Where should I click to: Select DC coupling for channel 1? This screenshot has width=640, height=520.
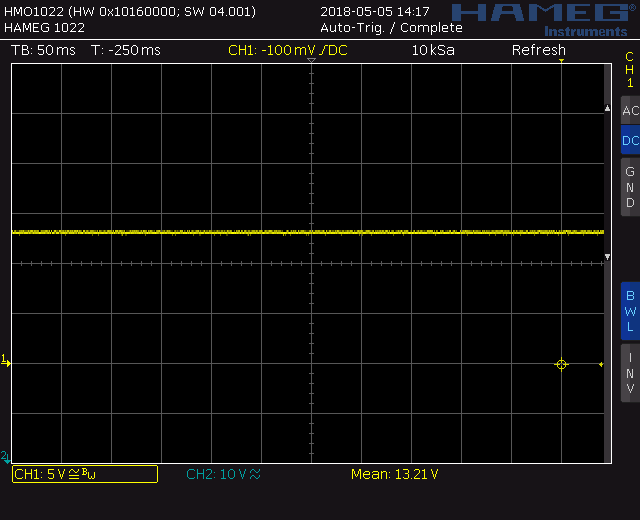click(629, 141)
